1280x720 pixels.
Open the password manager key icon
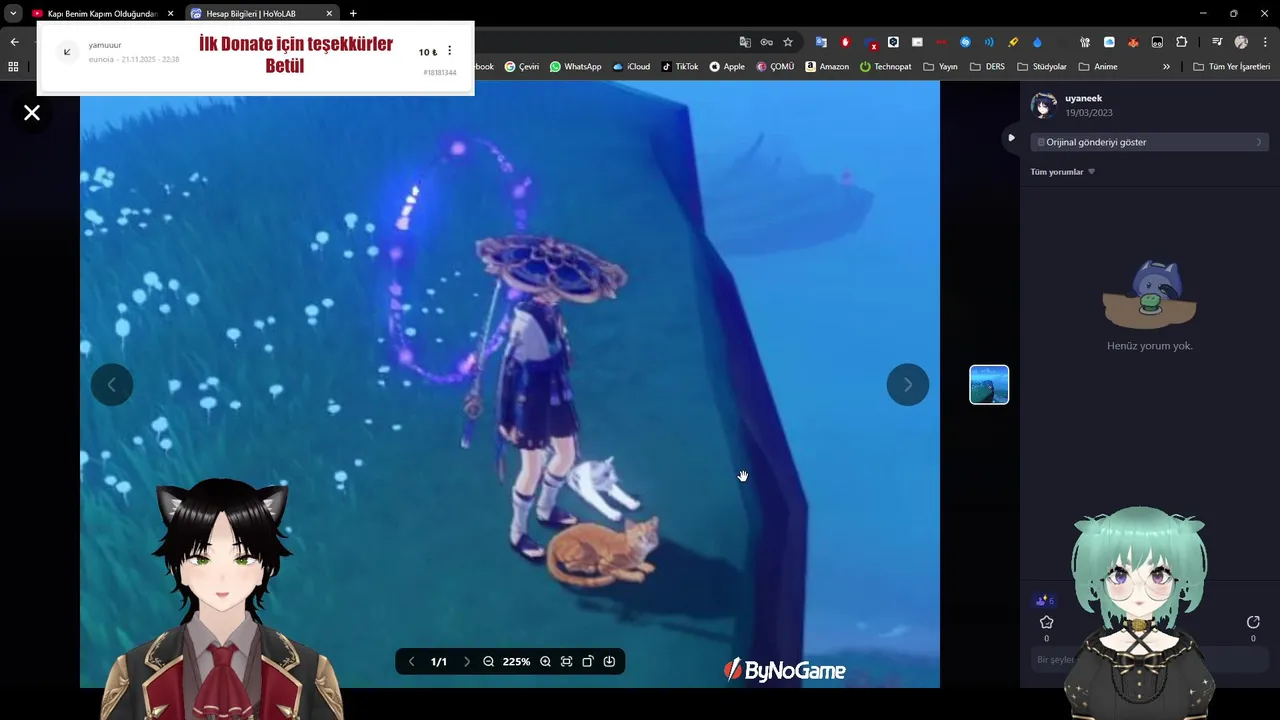point(766,42)
